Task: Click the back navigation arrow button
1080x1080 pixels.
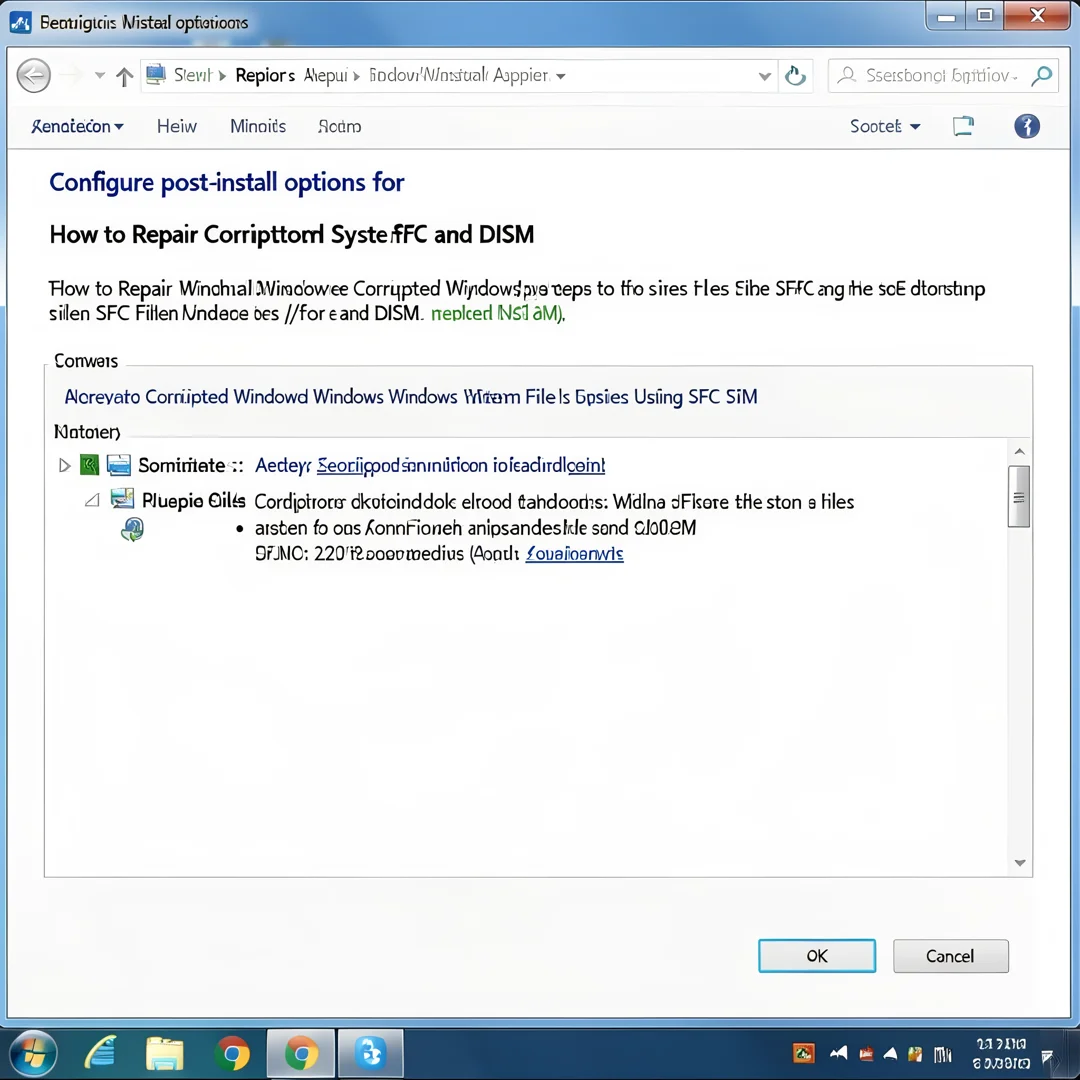Action: (x=33, y=75)
